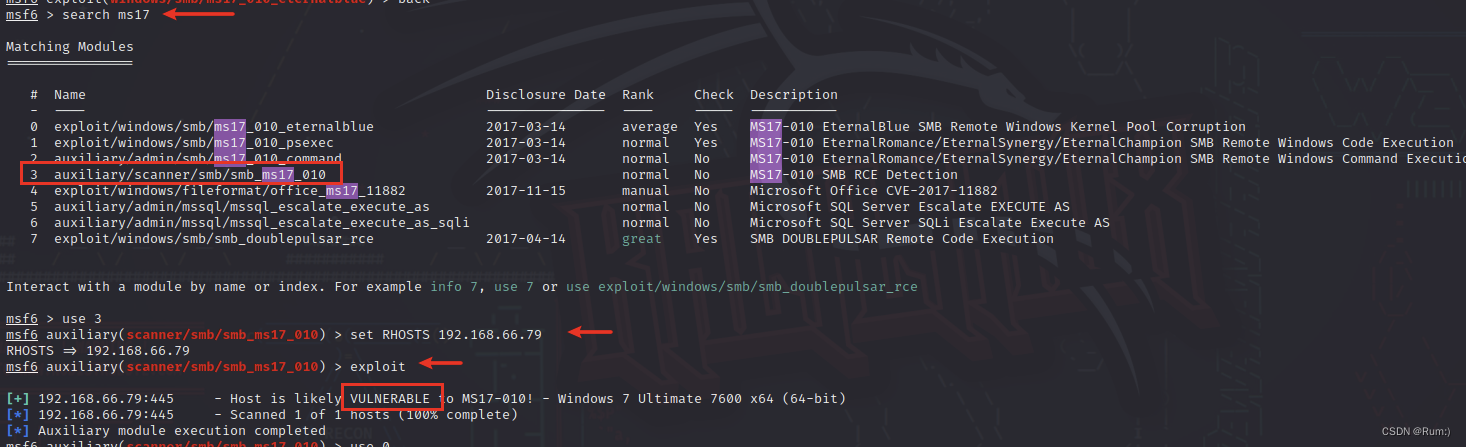Viewport: 1466px width, 447px height.
Task: Click the 2017-11-15 disclosure date
Action: [x=526, y=191]
